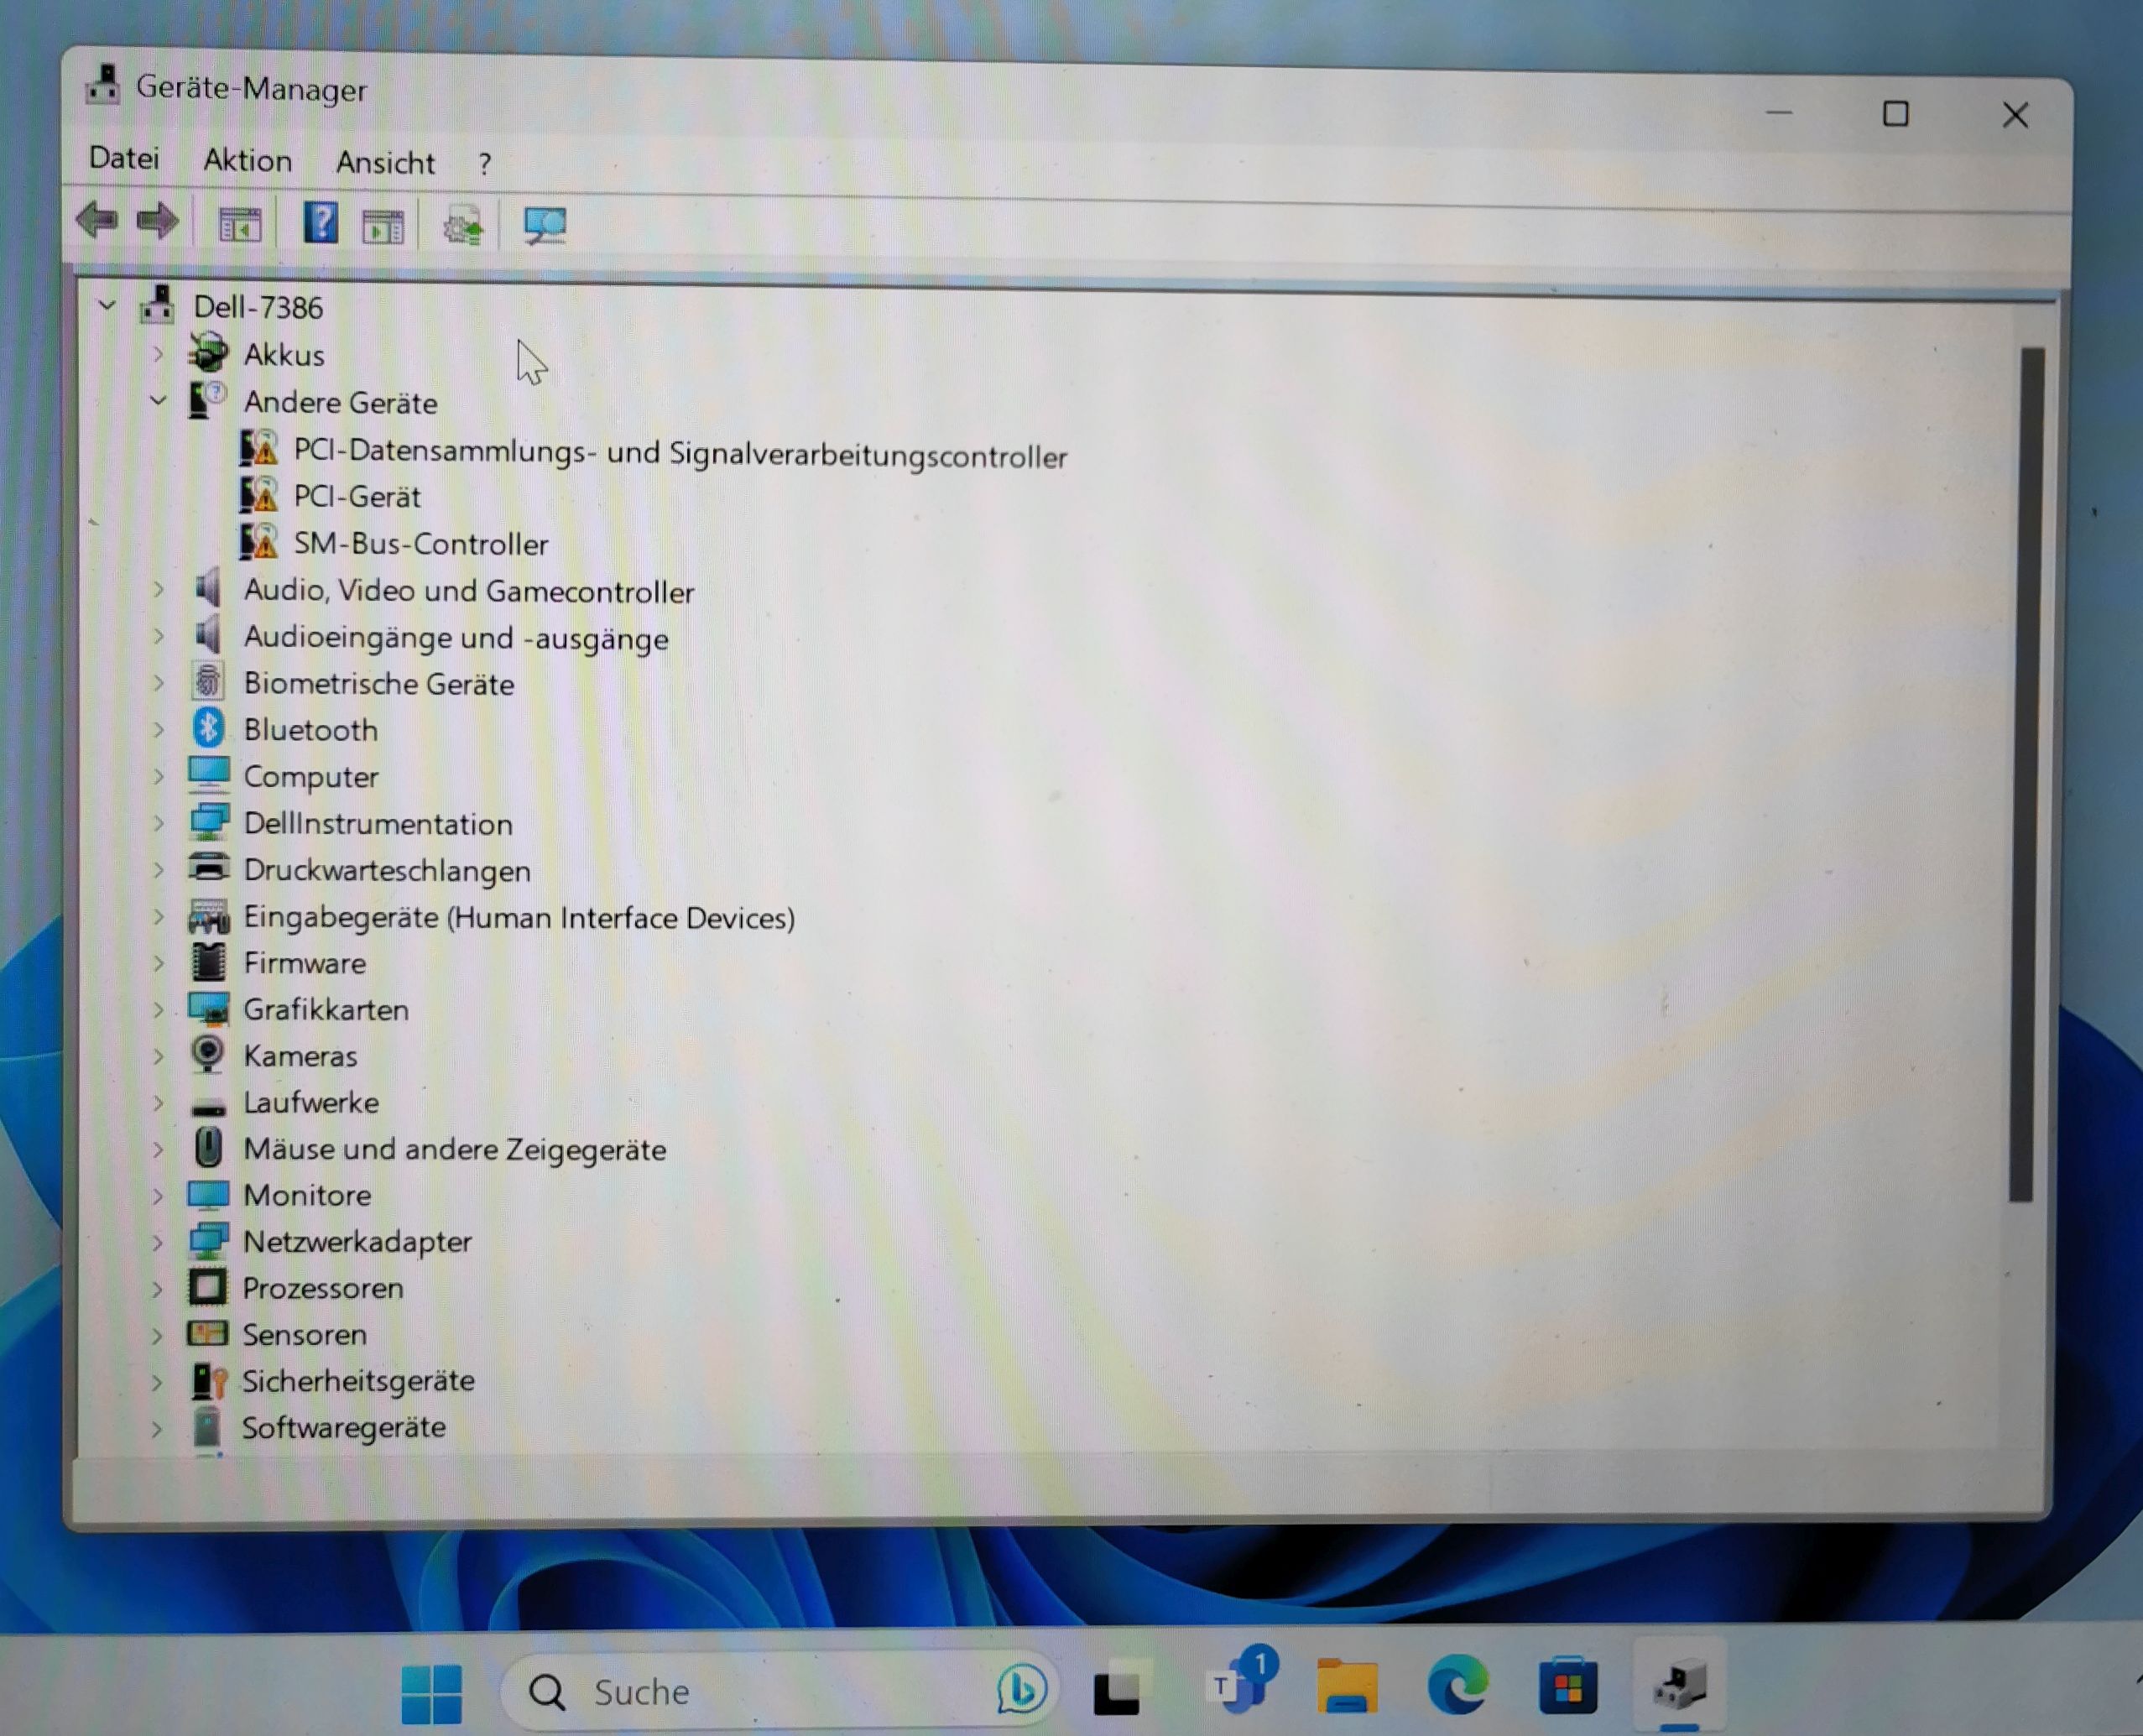
Task: Click the back arrow toolbar icon
Action: 97,220
